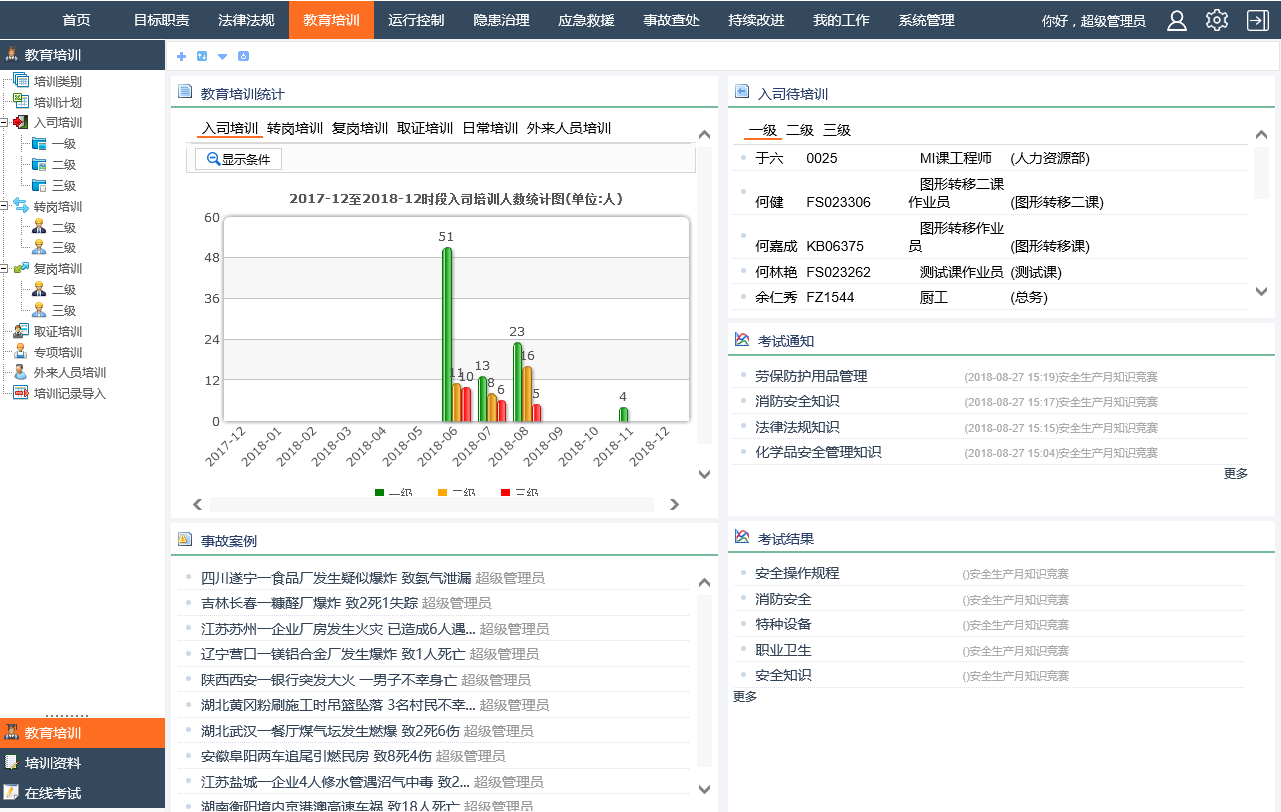This screenshot has height=812, width=1281.
Task: Open 培训记录导入 import icon item
Action: point(21,393)
